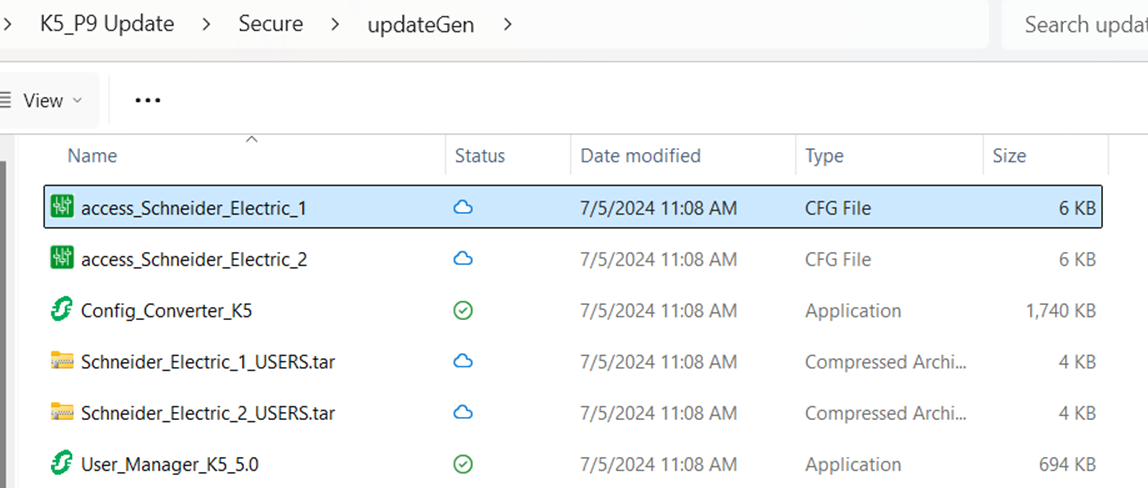Sort by Type column header

pos(824,156)
